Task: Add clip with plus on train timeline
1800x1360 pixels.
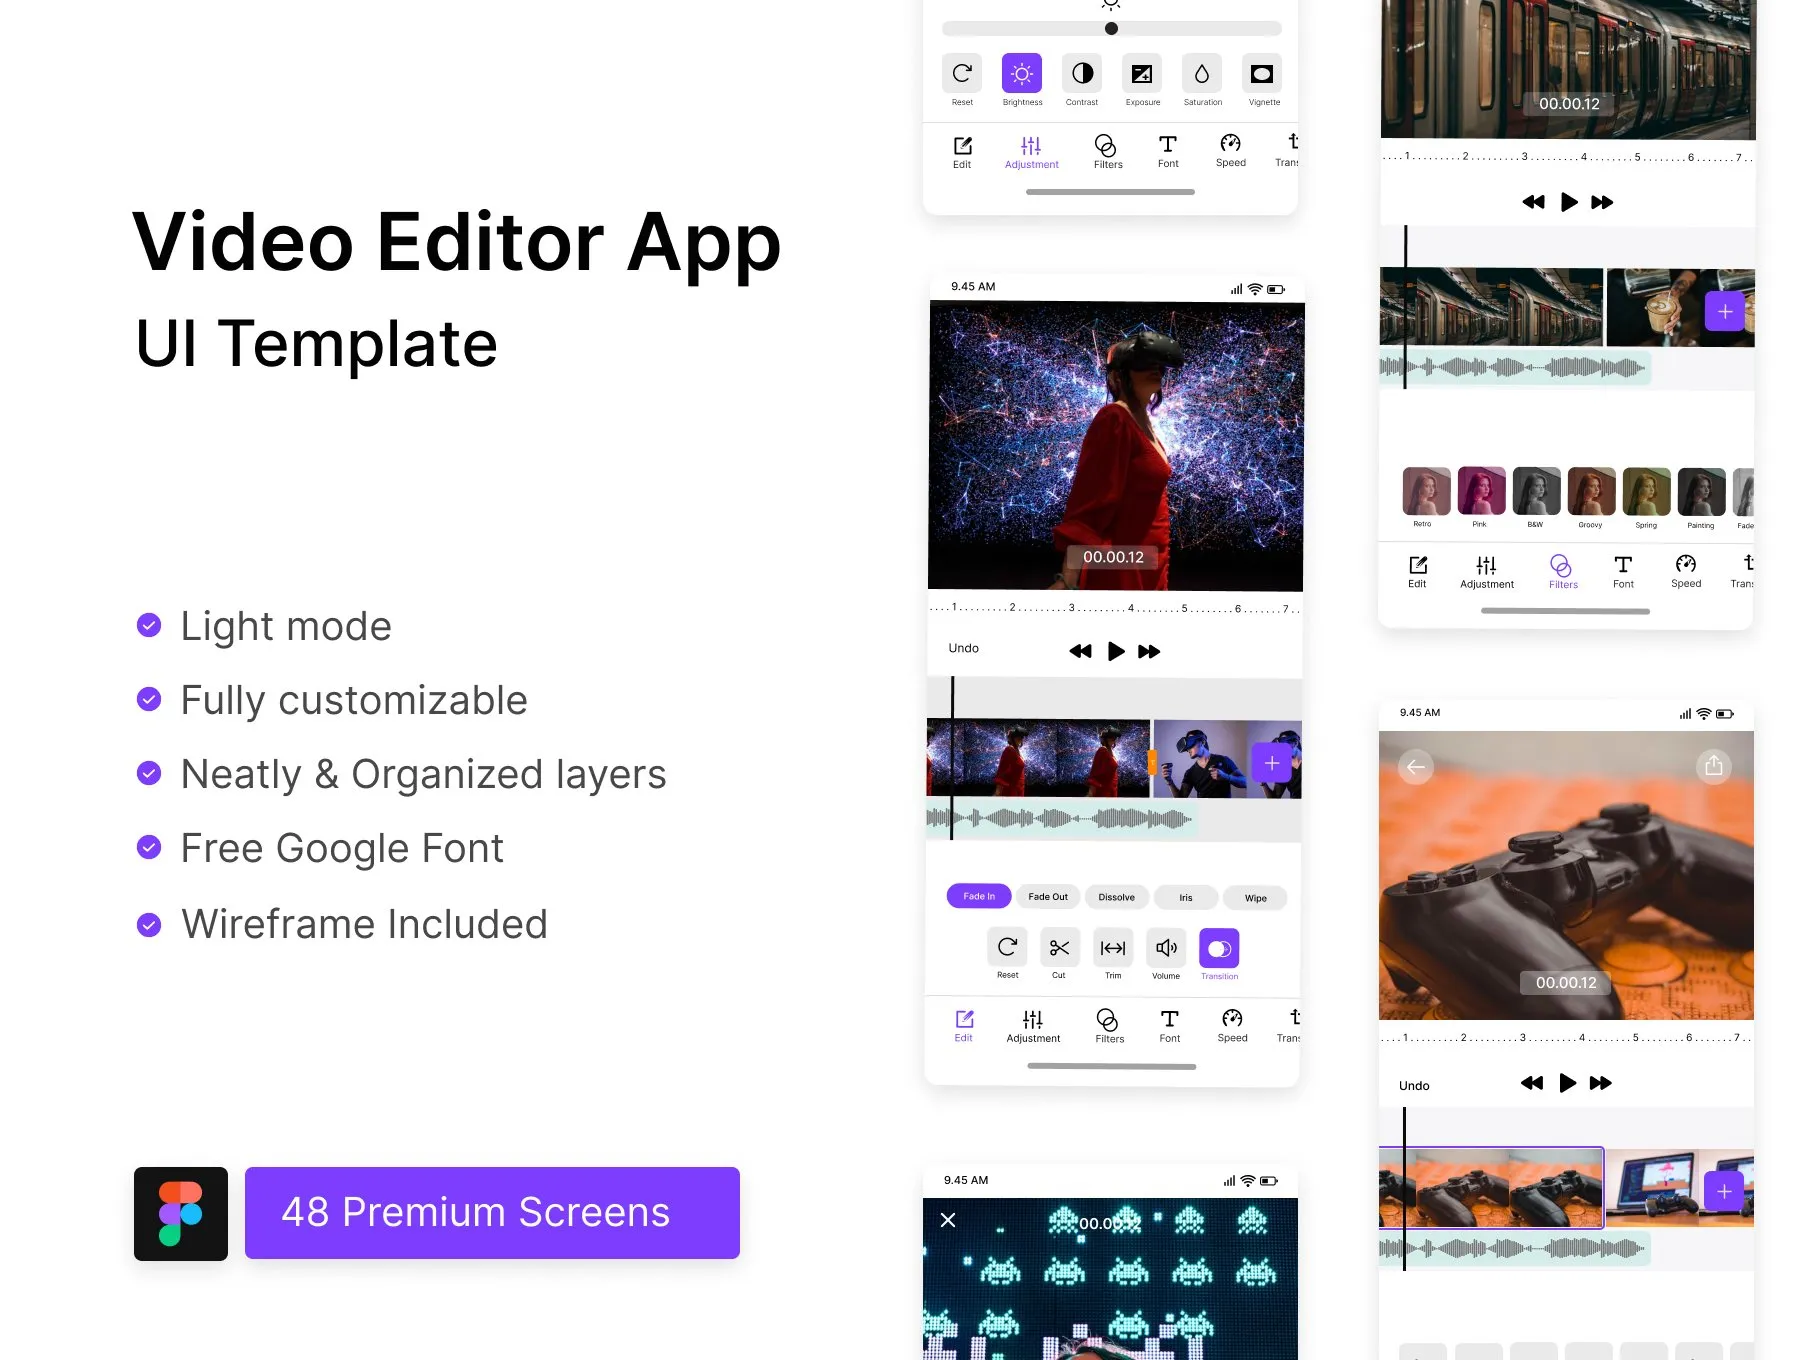Action: tap(1725, 312)
